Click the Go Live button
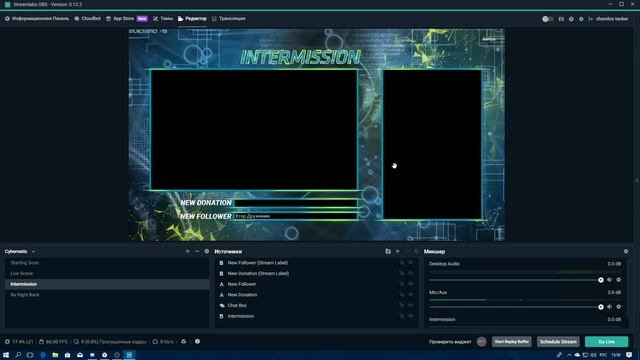Viewport: 640px width, 360px height. click(607, 342)
